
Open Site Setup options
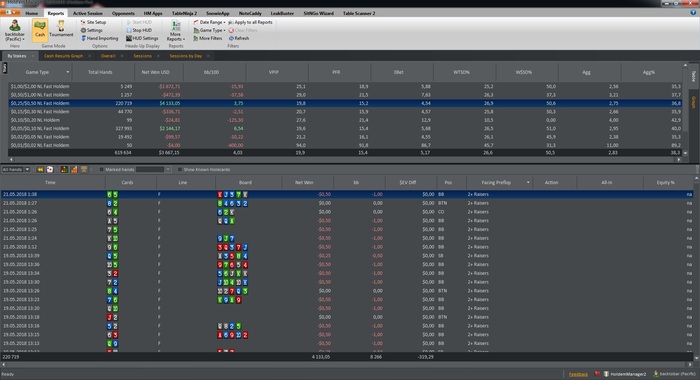coord(93,22)
